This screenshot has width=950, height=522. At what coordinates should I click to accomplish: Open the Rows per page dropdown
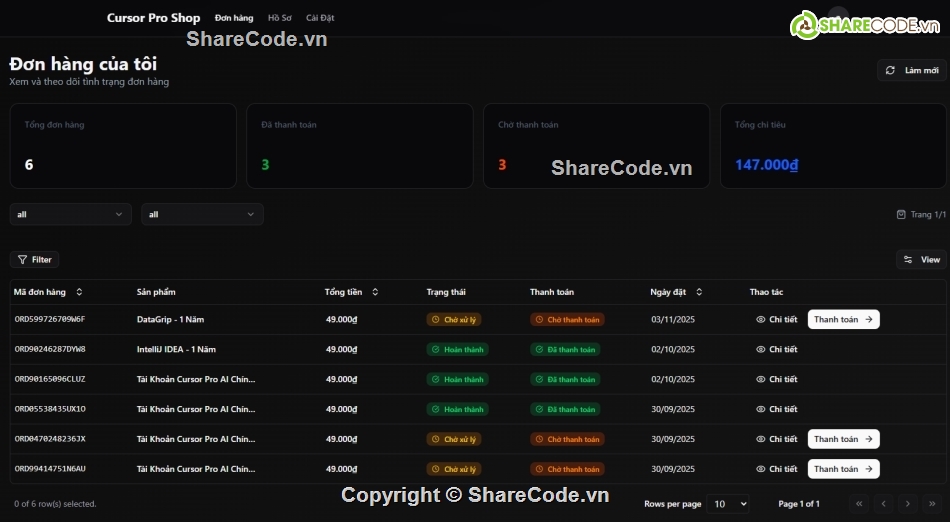click(x=728, y=504)
